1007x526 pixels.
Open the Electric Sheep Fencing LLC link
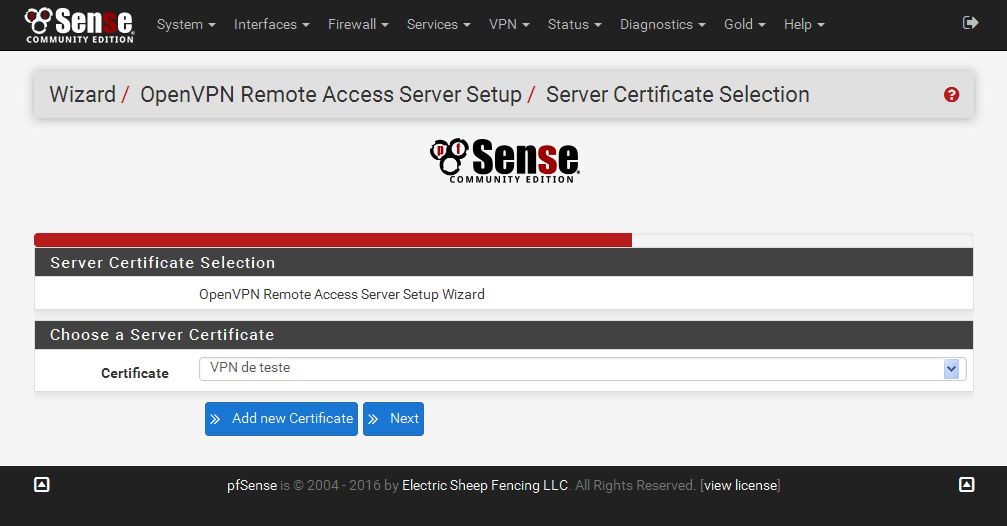point(485,486)
